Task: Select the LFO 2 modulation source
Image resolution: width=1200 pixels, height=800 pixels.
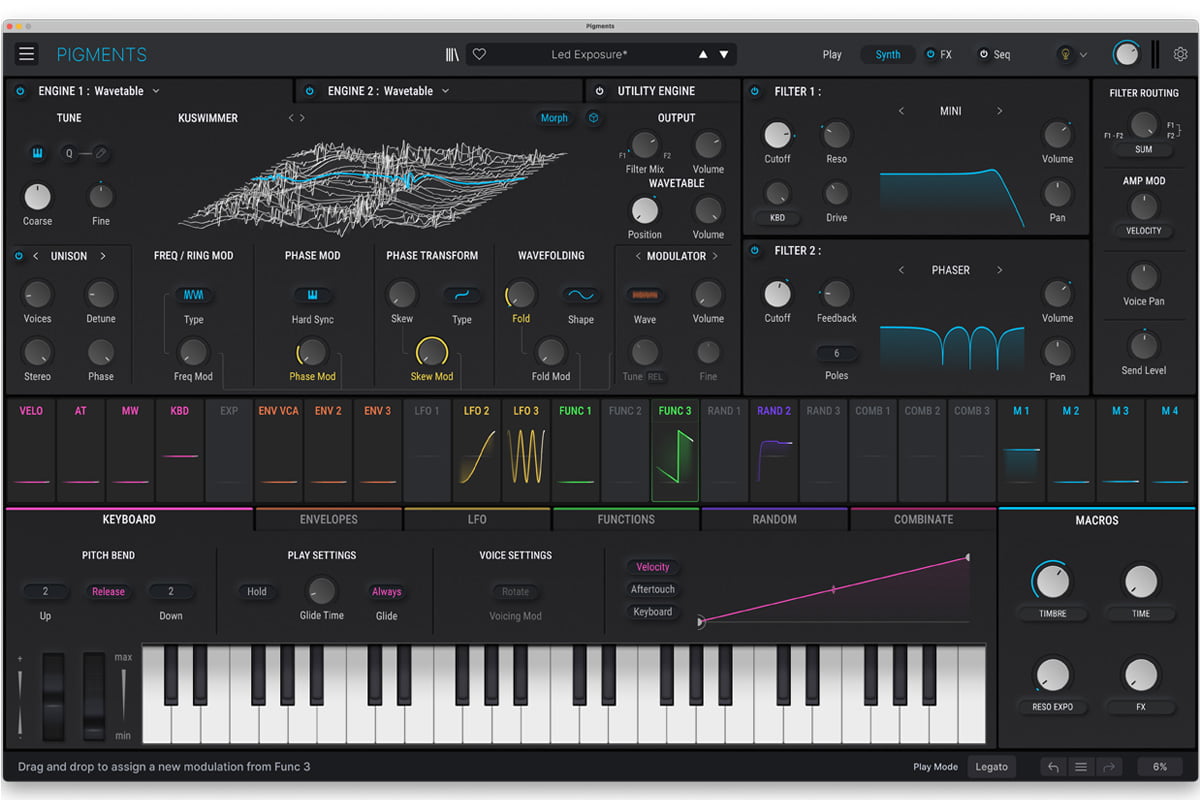Action: point(477,448)
